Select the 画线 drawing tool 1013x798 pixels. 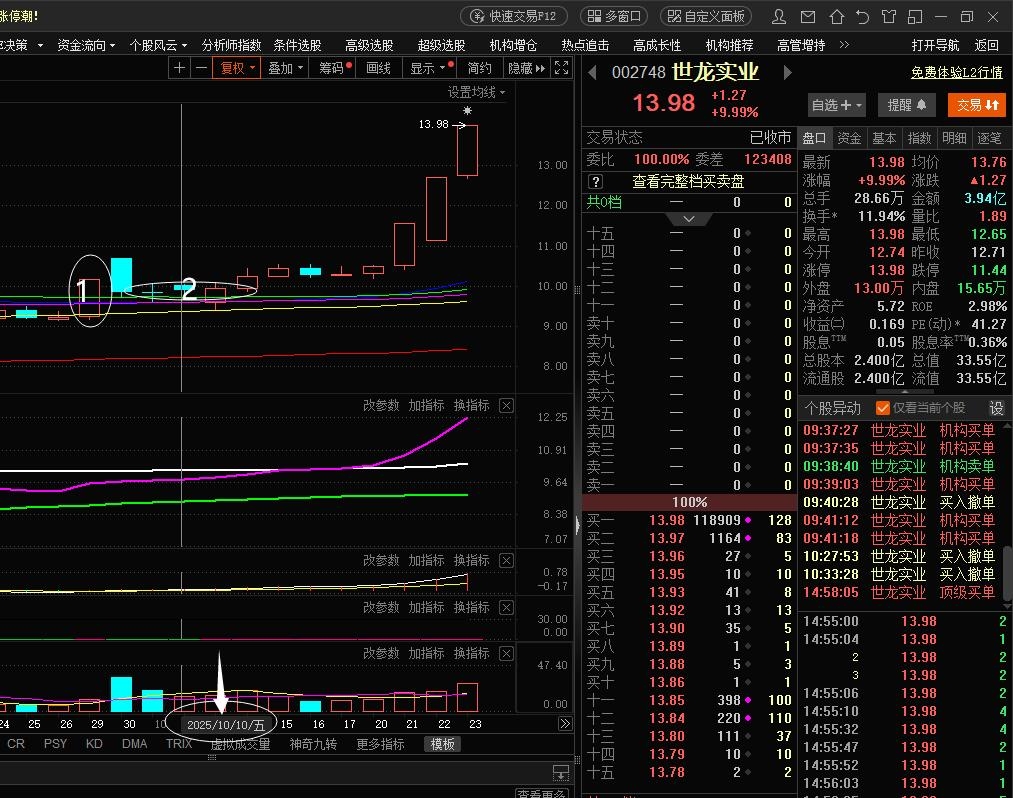tap(378, 68)
